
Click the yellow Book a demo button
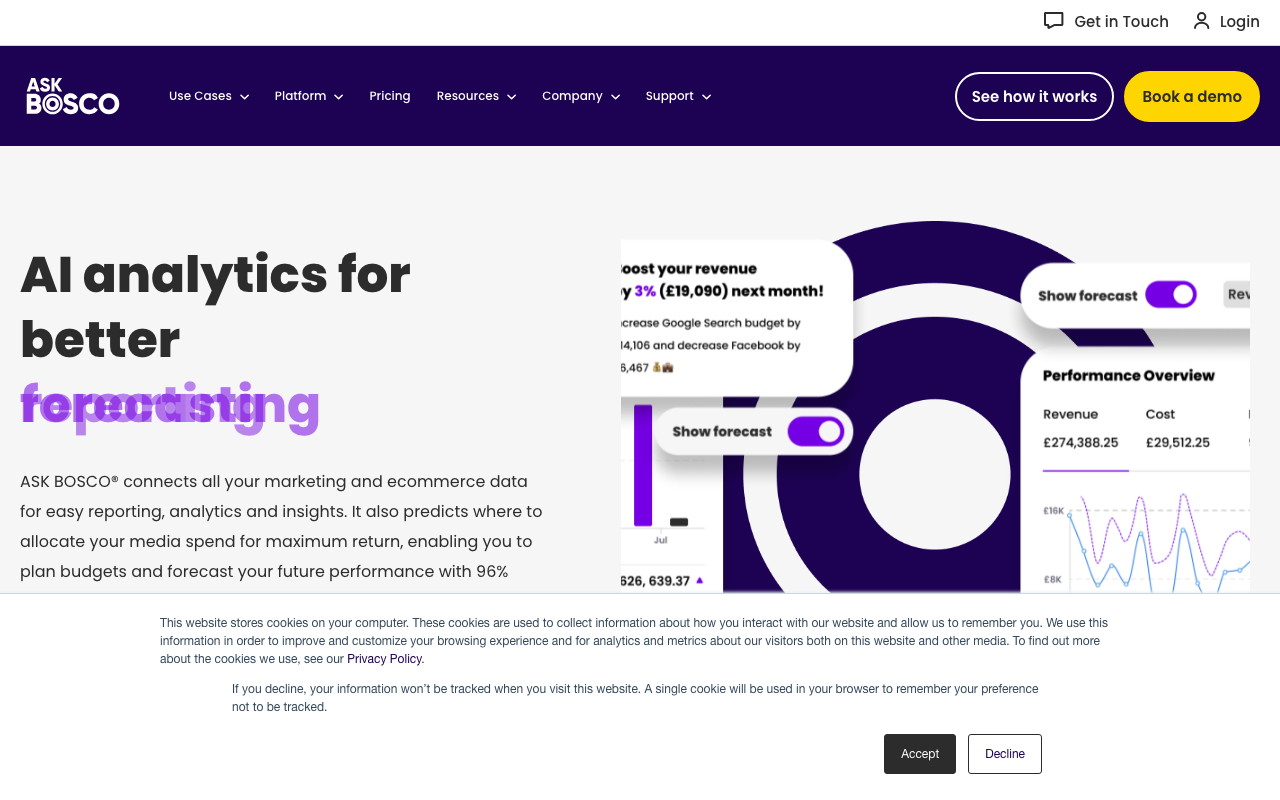click(1191, 96)
